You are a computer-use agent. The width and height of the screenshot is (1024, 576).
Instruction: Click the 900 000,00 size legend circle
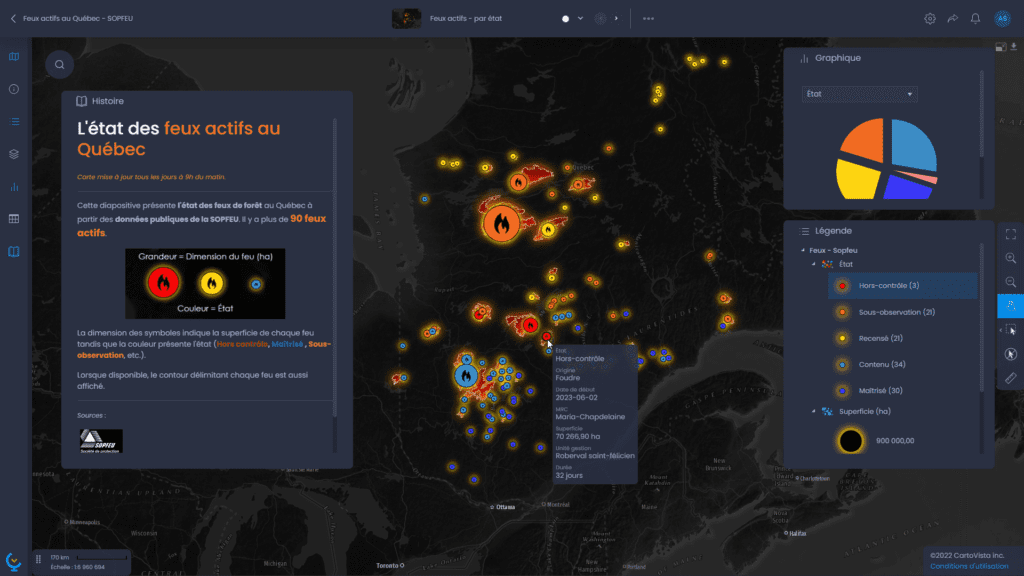click(850, 441)
